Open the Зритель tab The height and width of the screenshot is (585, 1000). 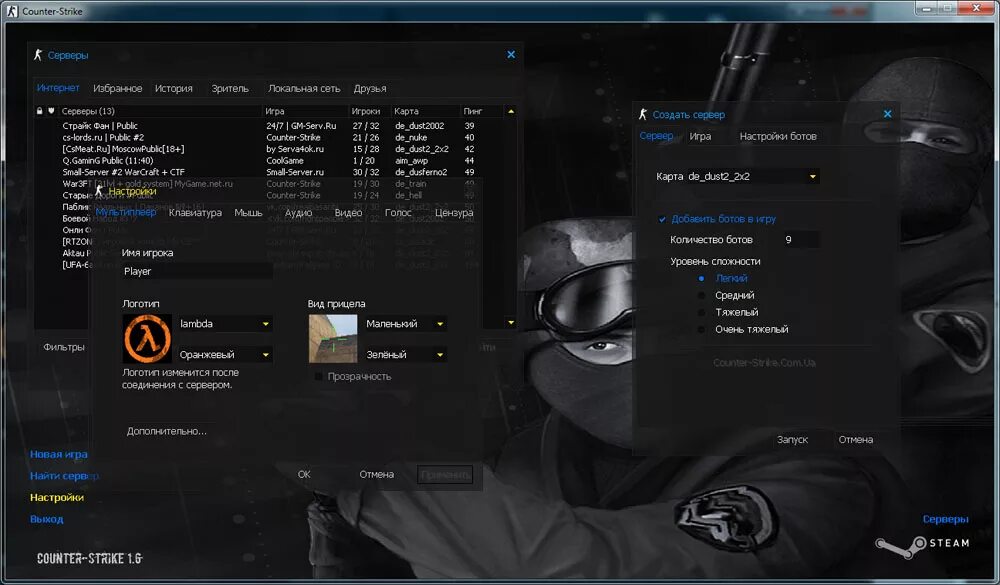pos(230,89)
